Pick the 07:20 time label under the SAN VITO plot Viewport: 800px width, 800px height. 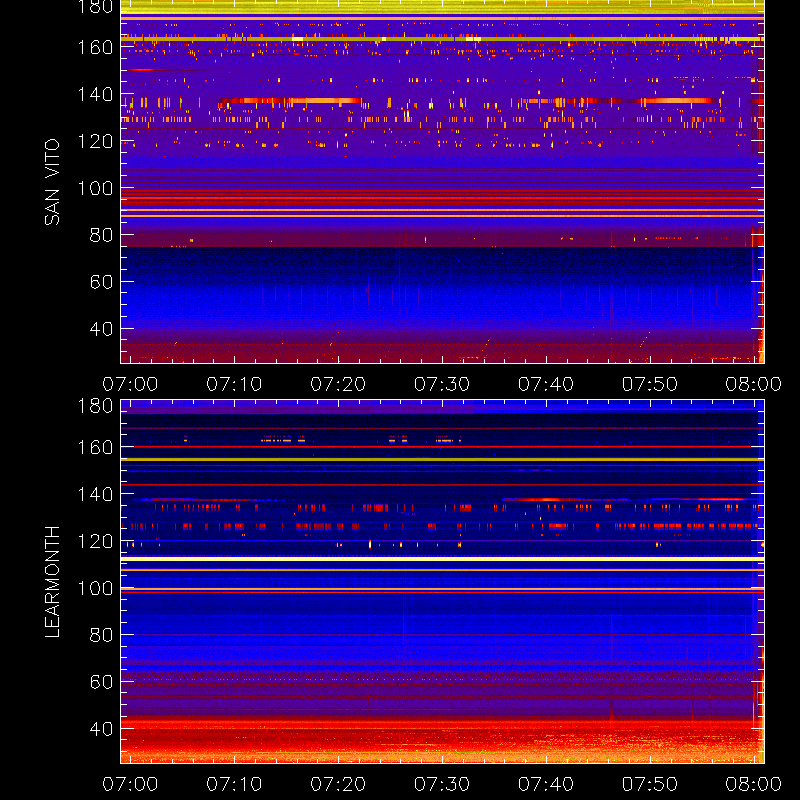point(338,384)
